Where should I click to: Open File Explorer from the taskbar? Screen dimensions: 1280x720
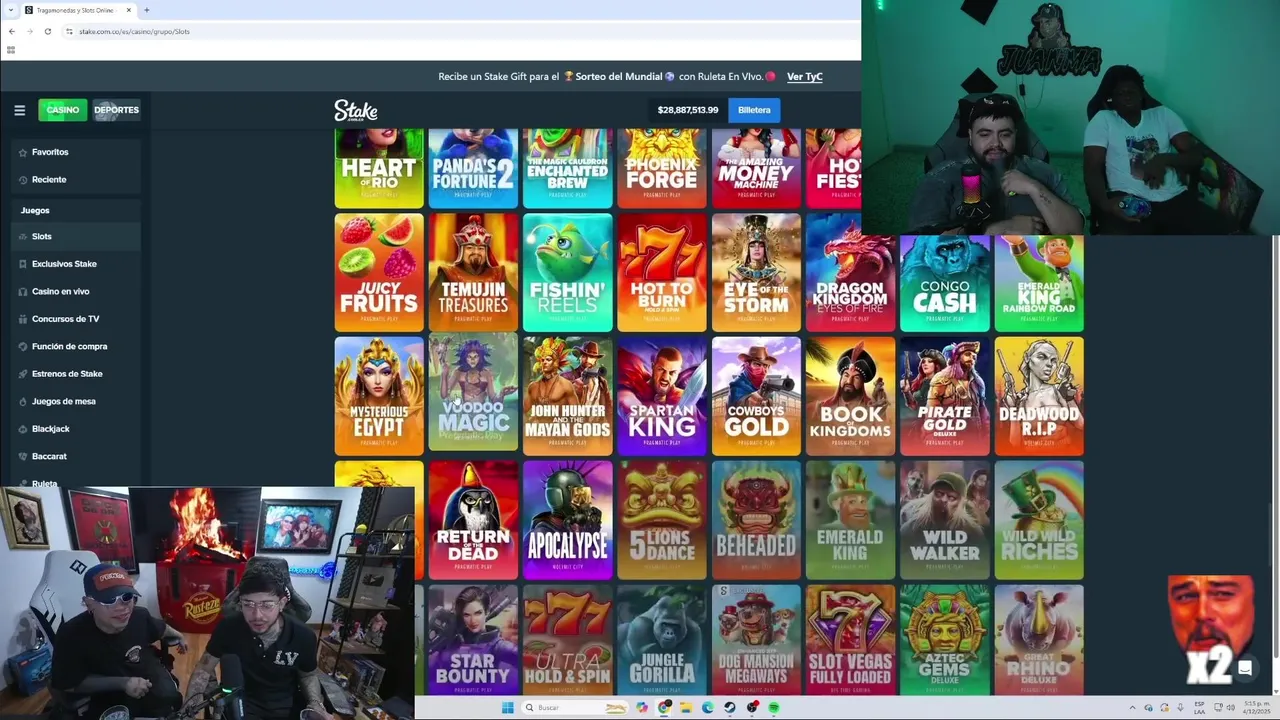[686, 708]
